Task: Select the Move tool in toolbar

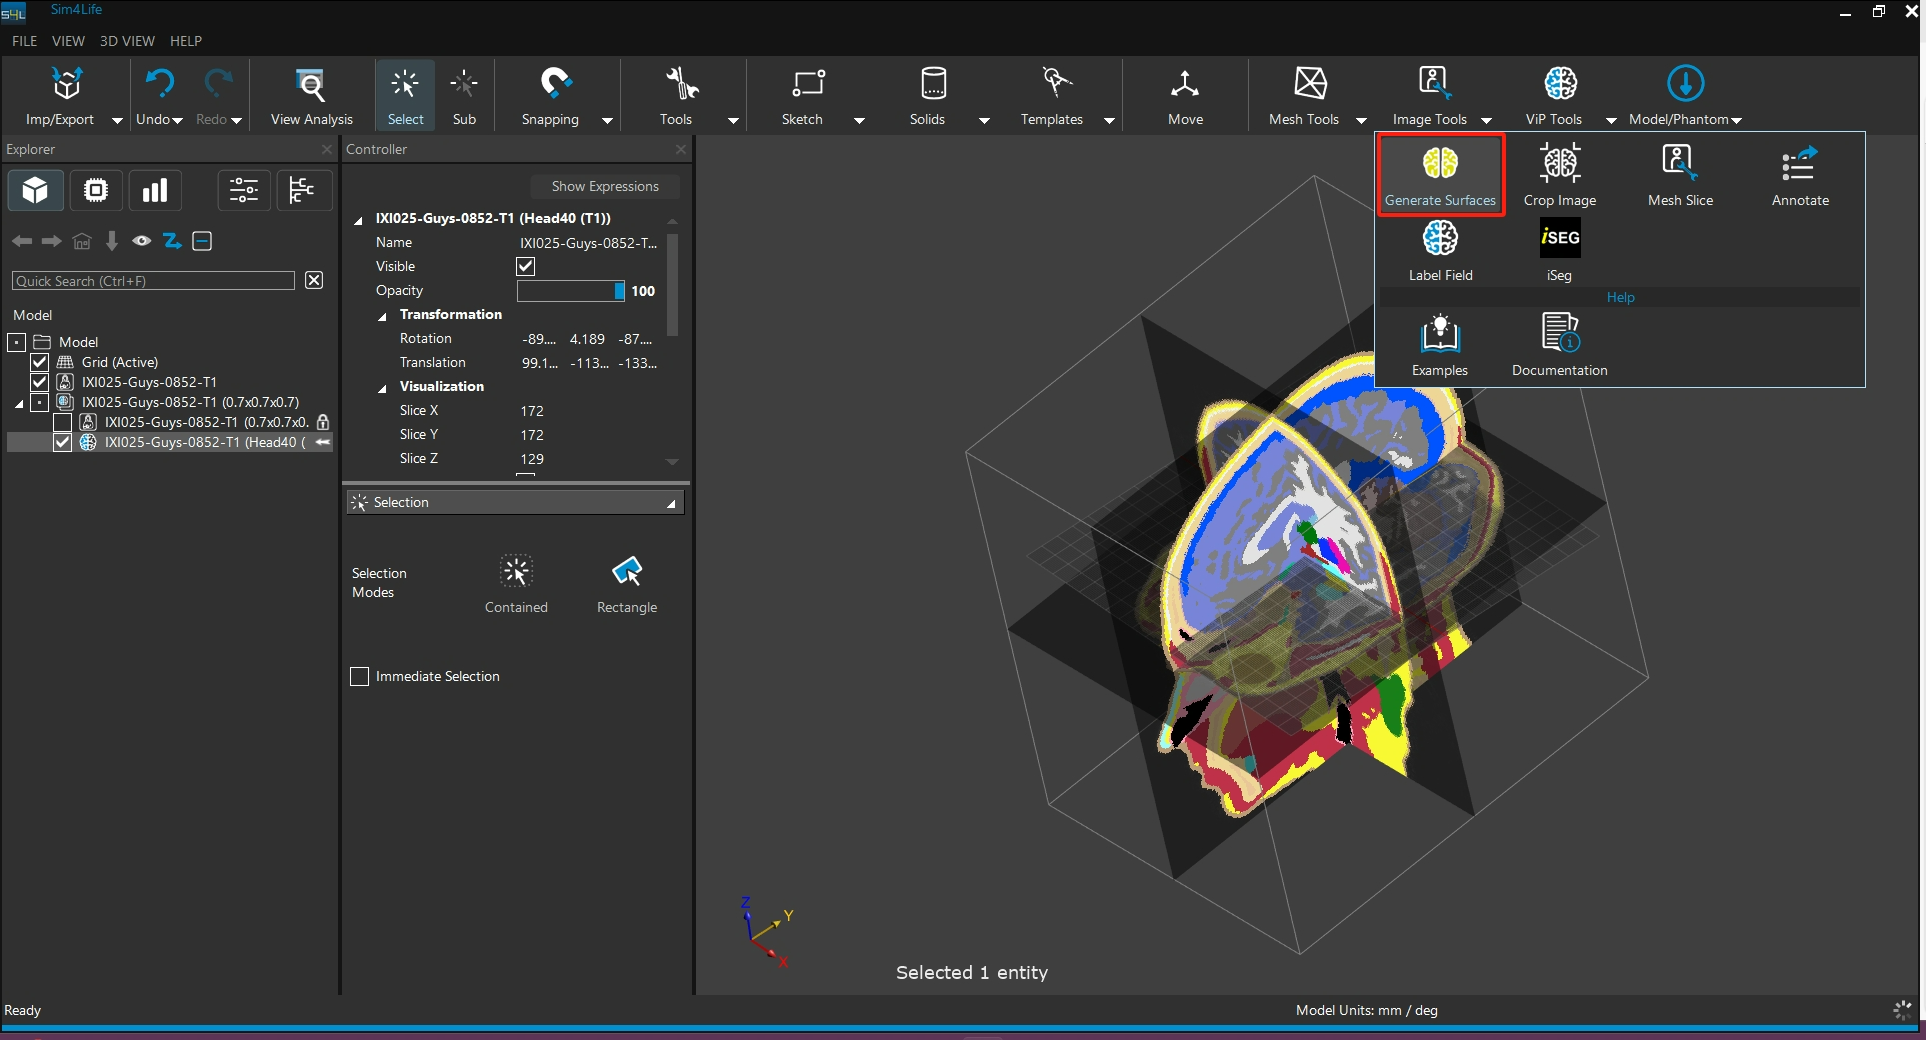Action: click(1185, 95)
